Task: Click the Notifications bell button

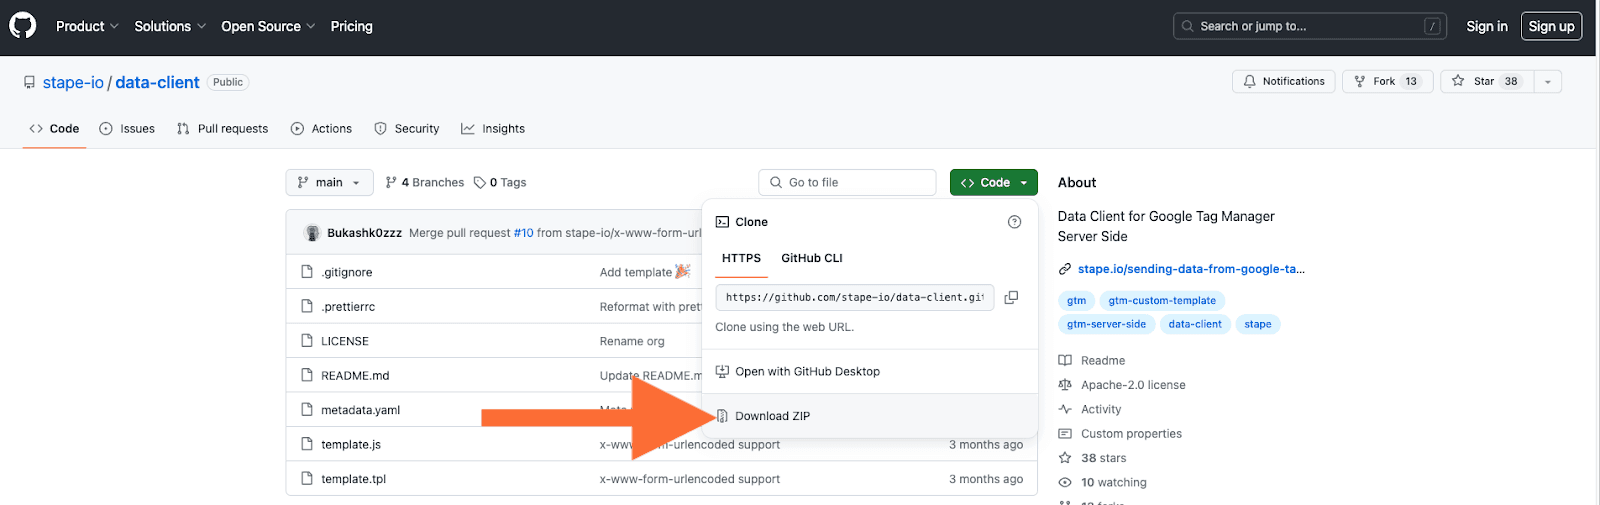Action: pyautogui.click(x=1284, y=81)
